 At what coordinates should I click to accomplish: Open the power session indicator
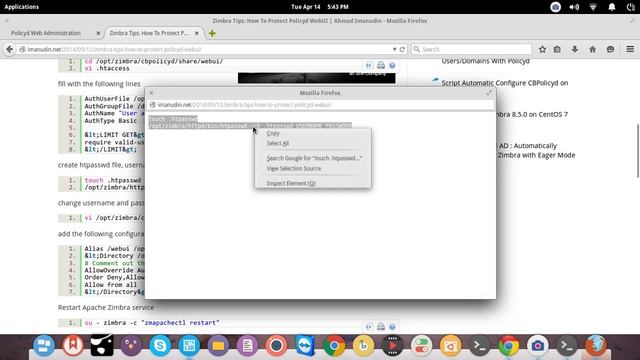(631, 7)
